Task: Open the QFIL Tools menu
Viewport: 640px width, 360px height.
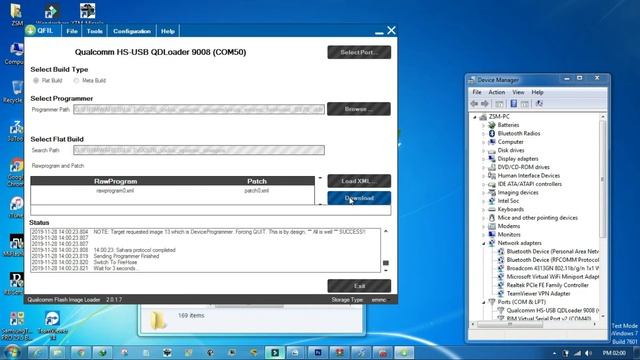Action: [x=95, y=31]
